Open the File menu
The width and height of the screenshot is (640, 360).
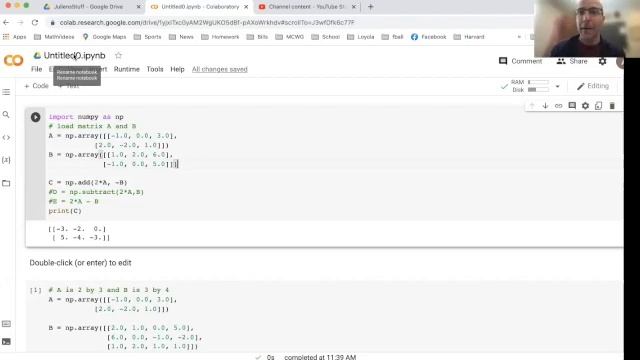37,69
